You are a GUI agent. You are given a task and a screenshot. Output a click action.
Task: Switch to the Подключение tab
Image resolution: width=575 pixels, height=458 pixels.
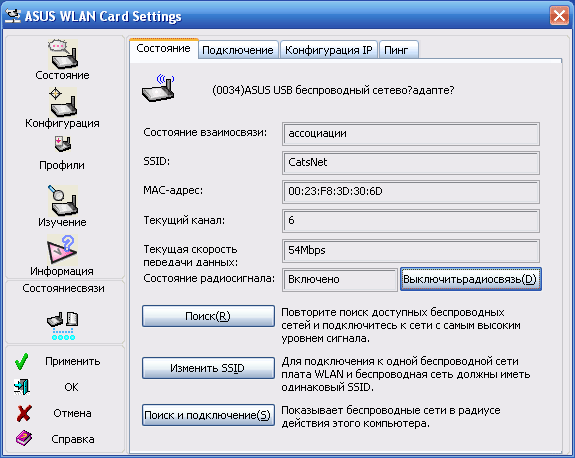pos(238,50)
